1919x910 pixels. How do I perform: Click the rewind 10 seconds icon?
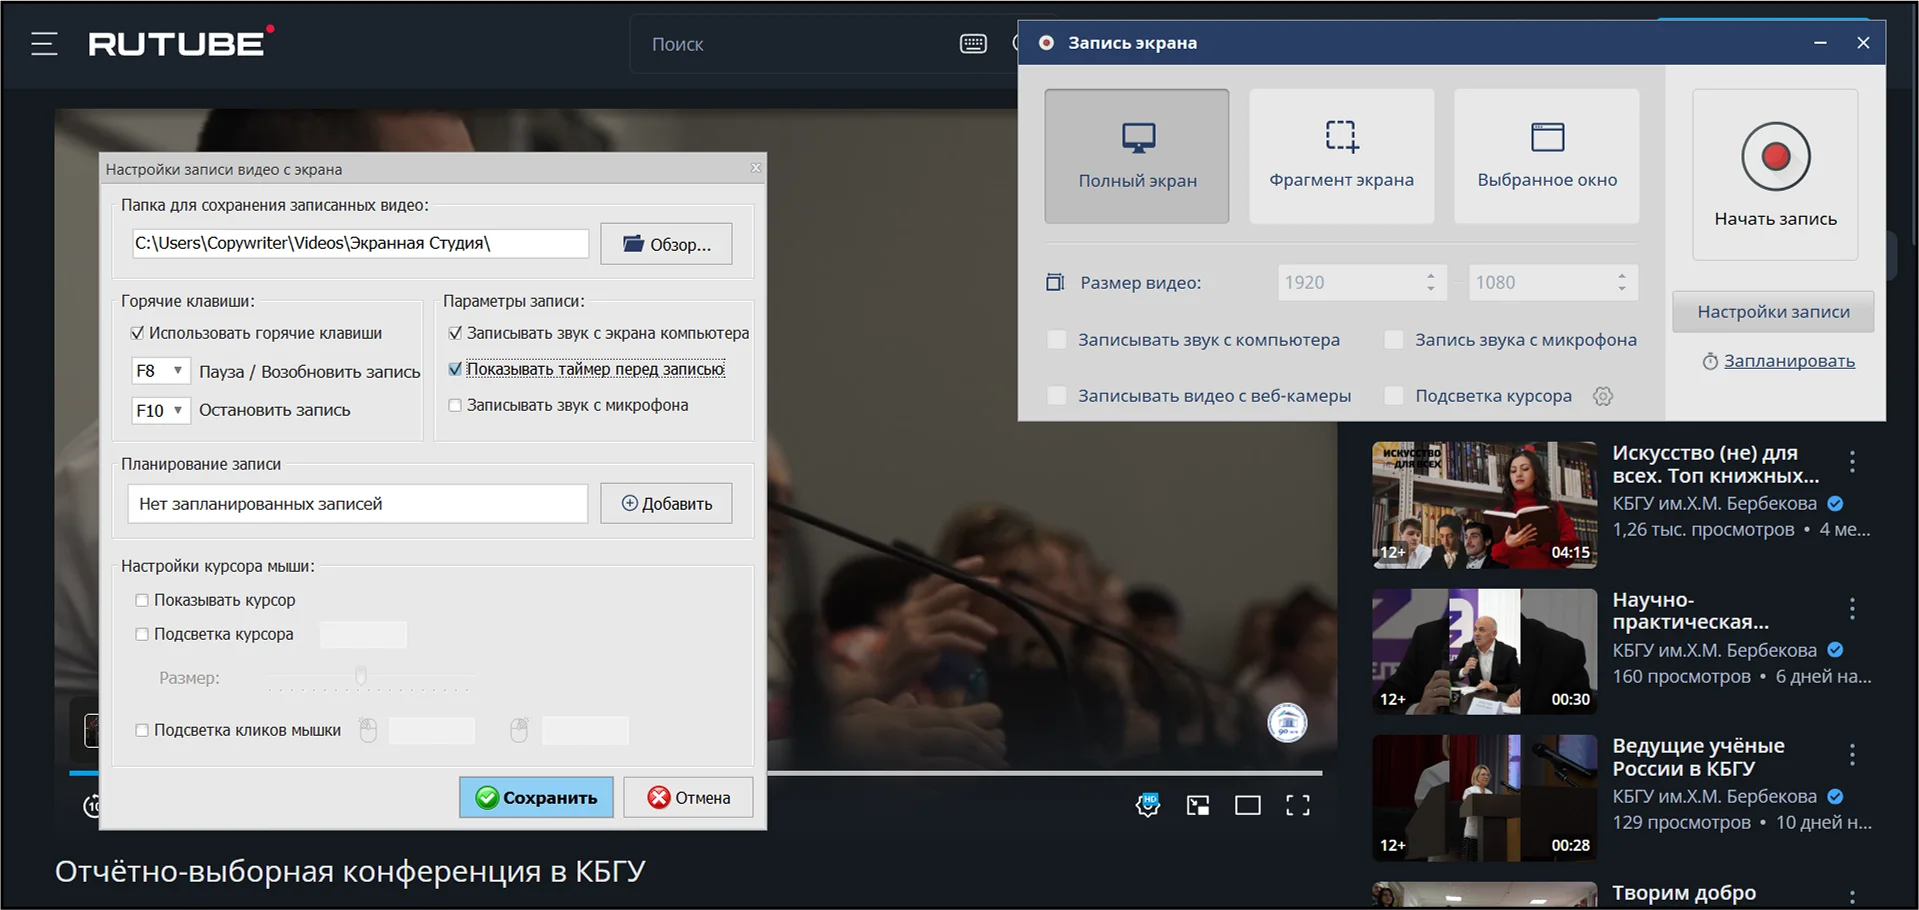click(x=92, y=805)
